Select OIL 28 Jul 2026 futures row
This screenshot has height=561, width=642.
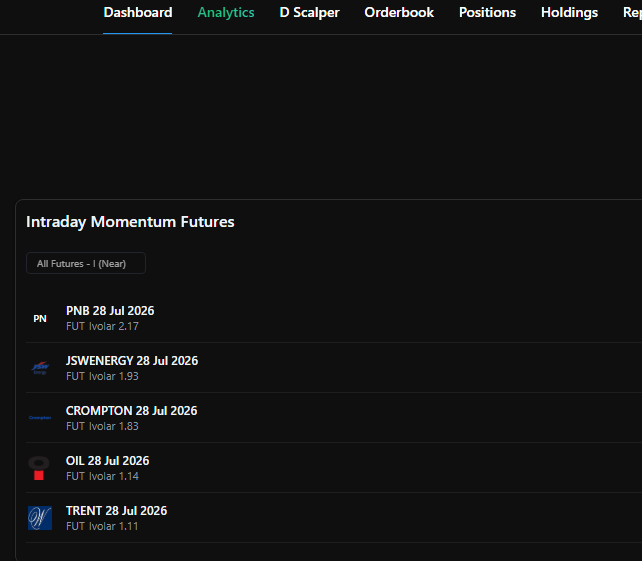[334, 468]
